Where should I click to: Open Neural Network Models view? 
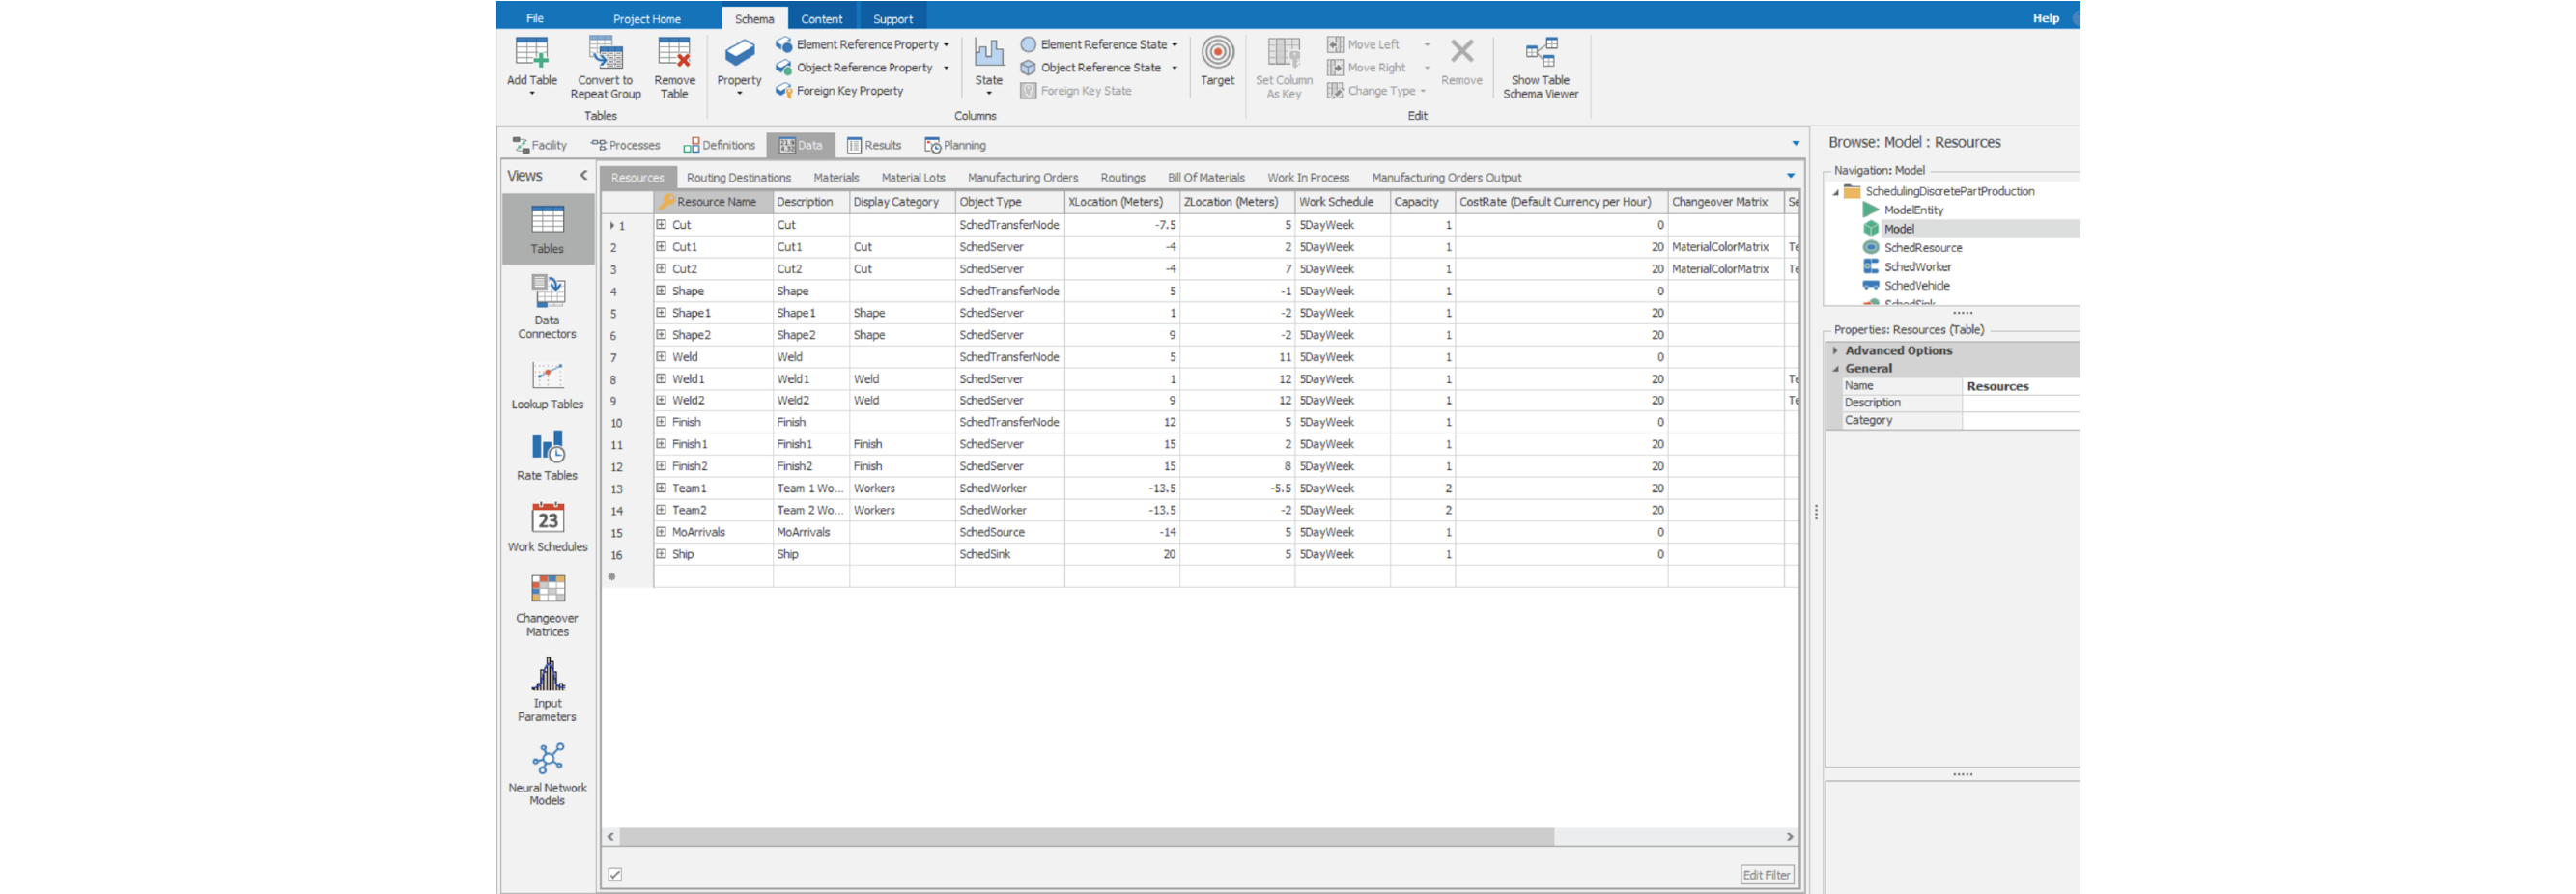coord(547,760)
